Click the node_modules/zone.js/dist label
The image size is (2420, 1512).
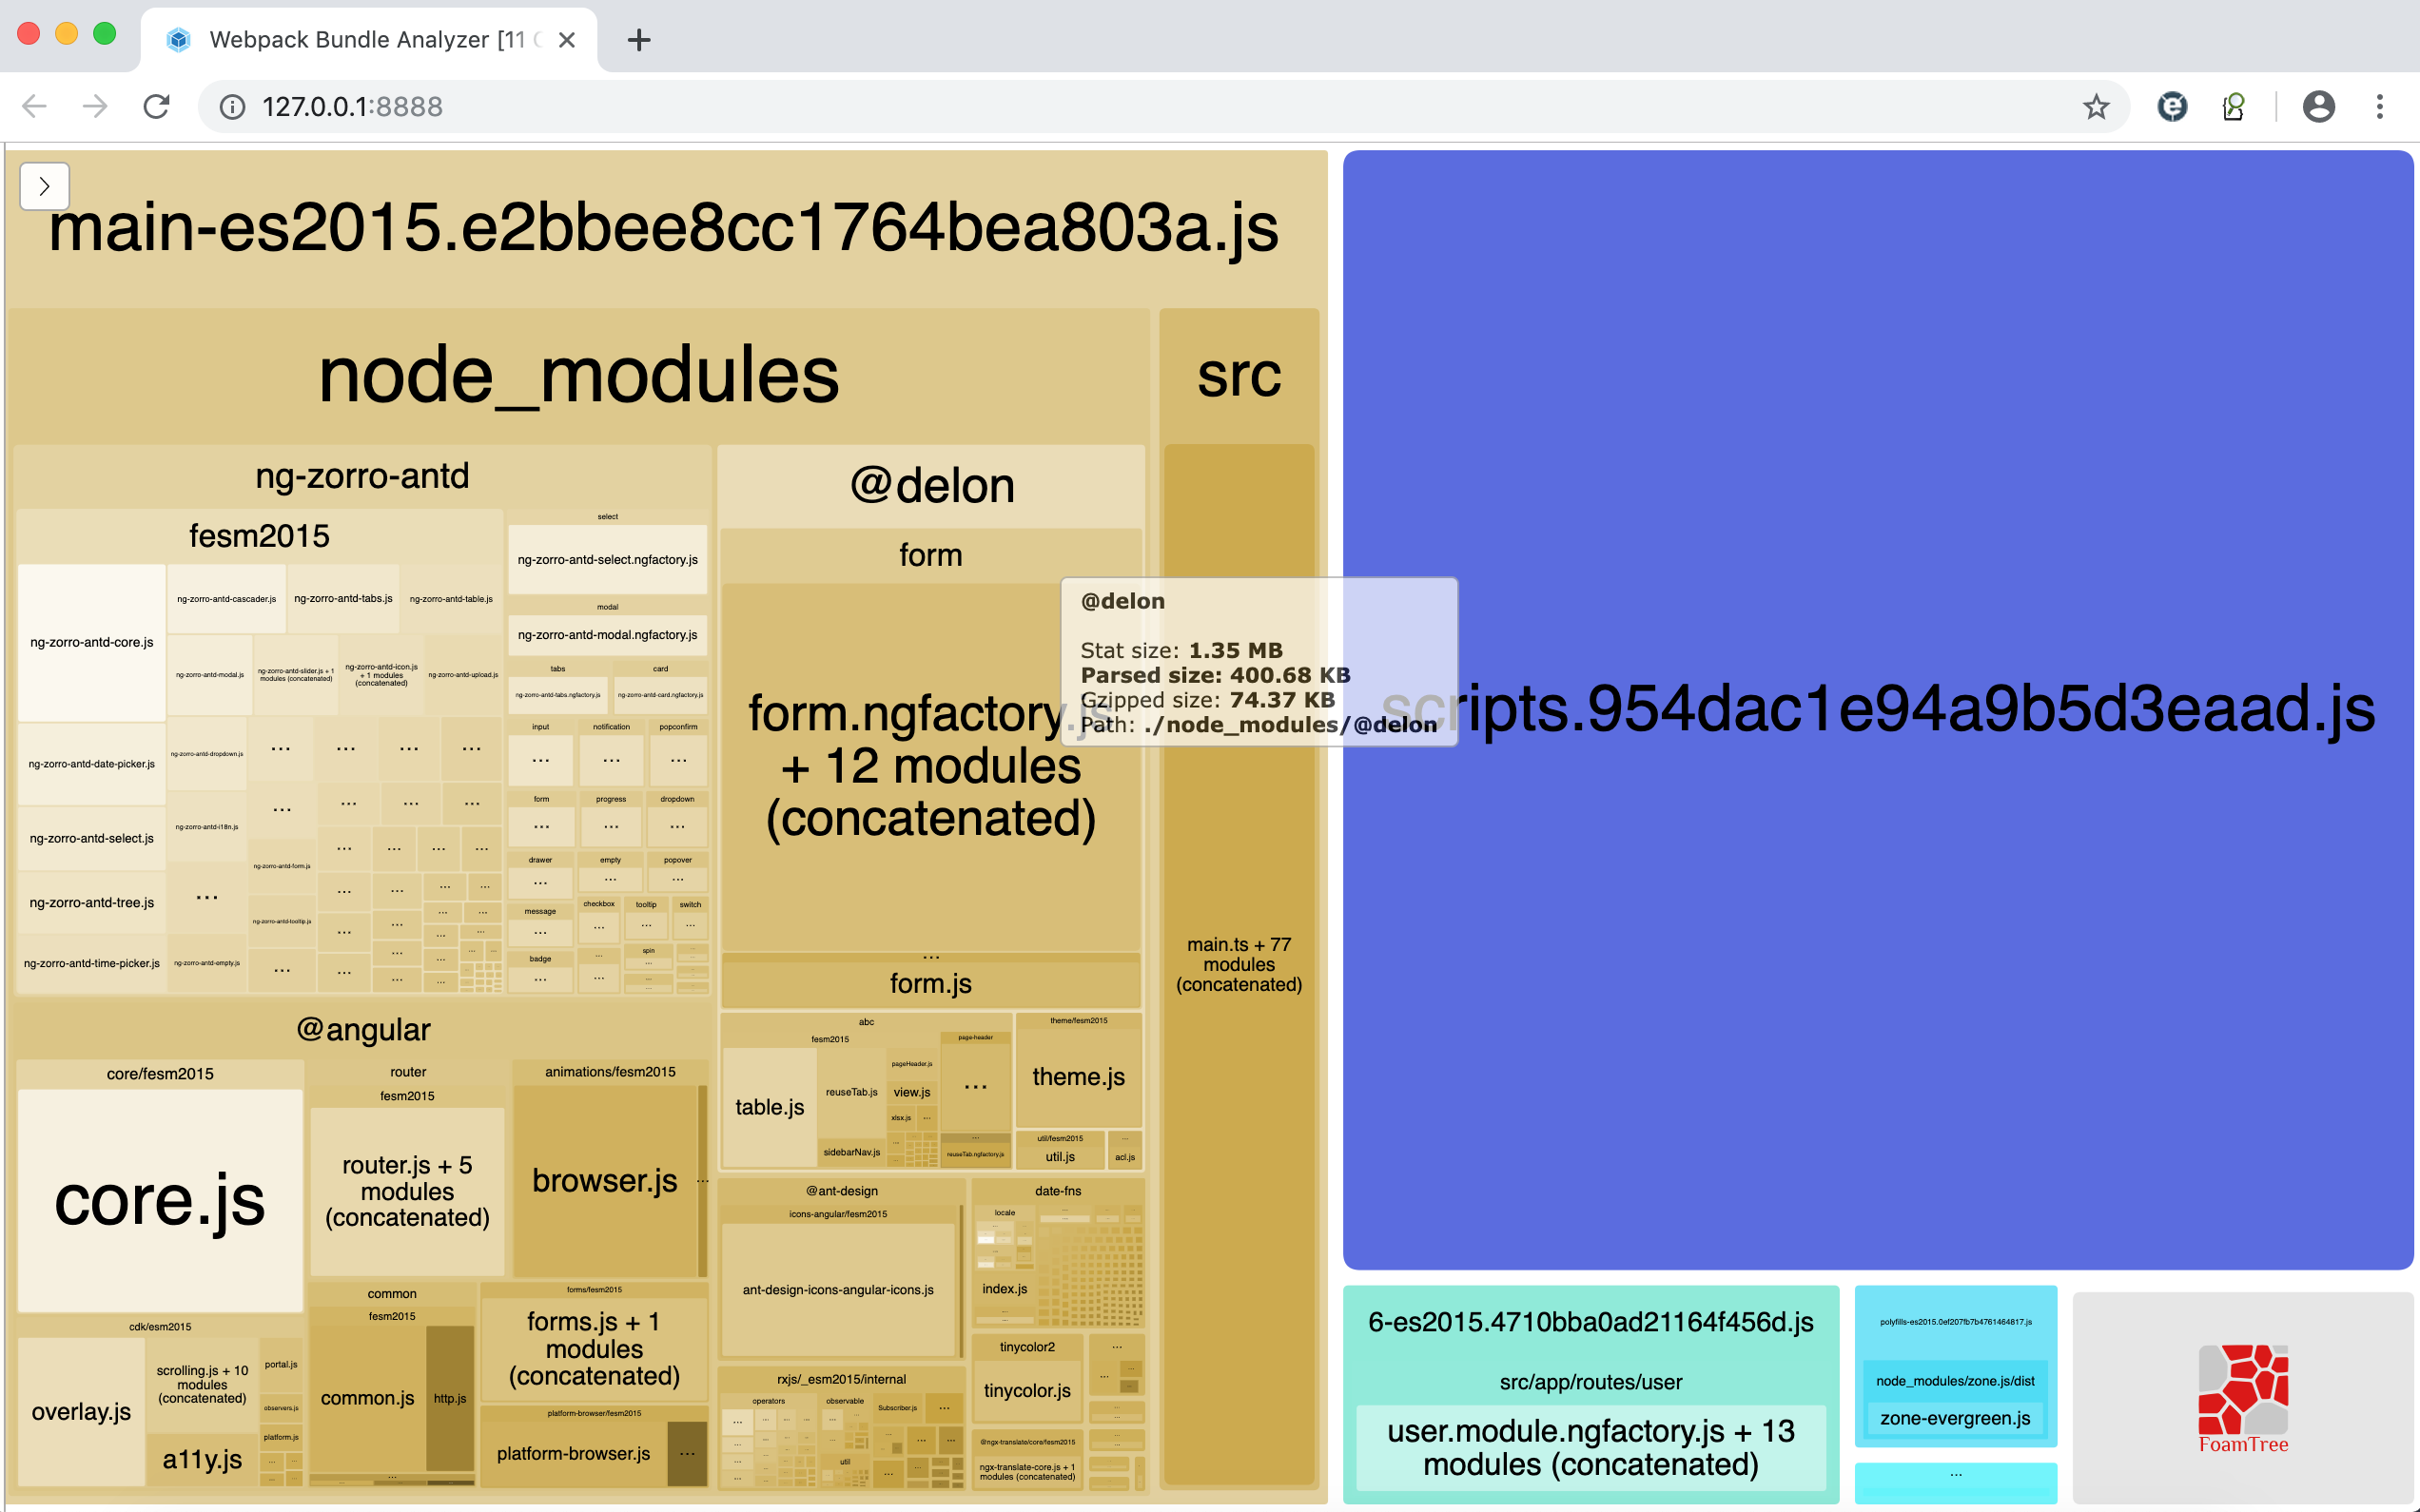1955,1381
